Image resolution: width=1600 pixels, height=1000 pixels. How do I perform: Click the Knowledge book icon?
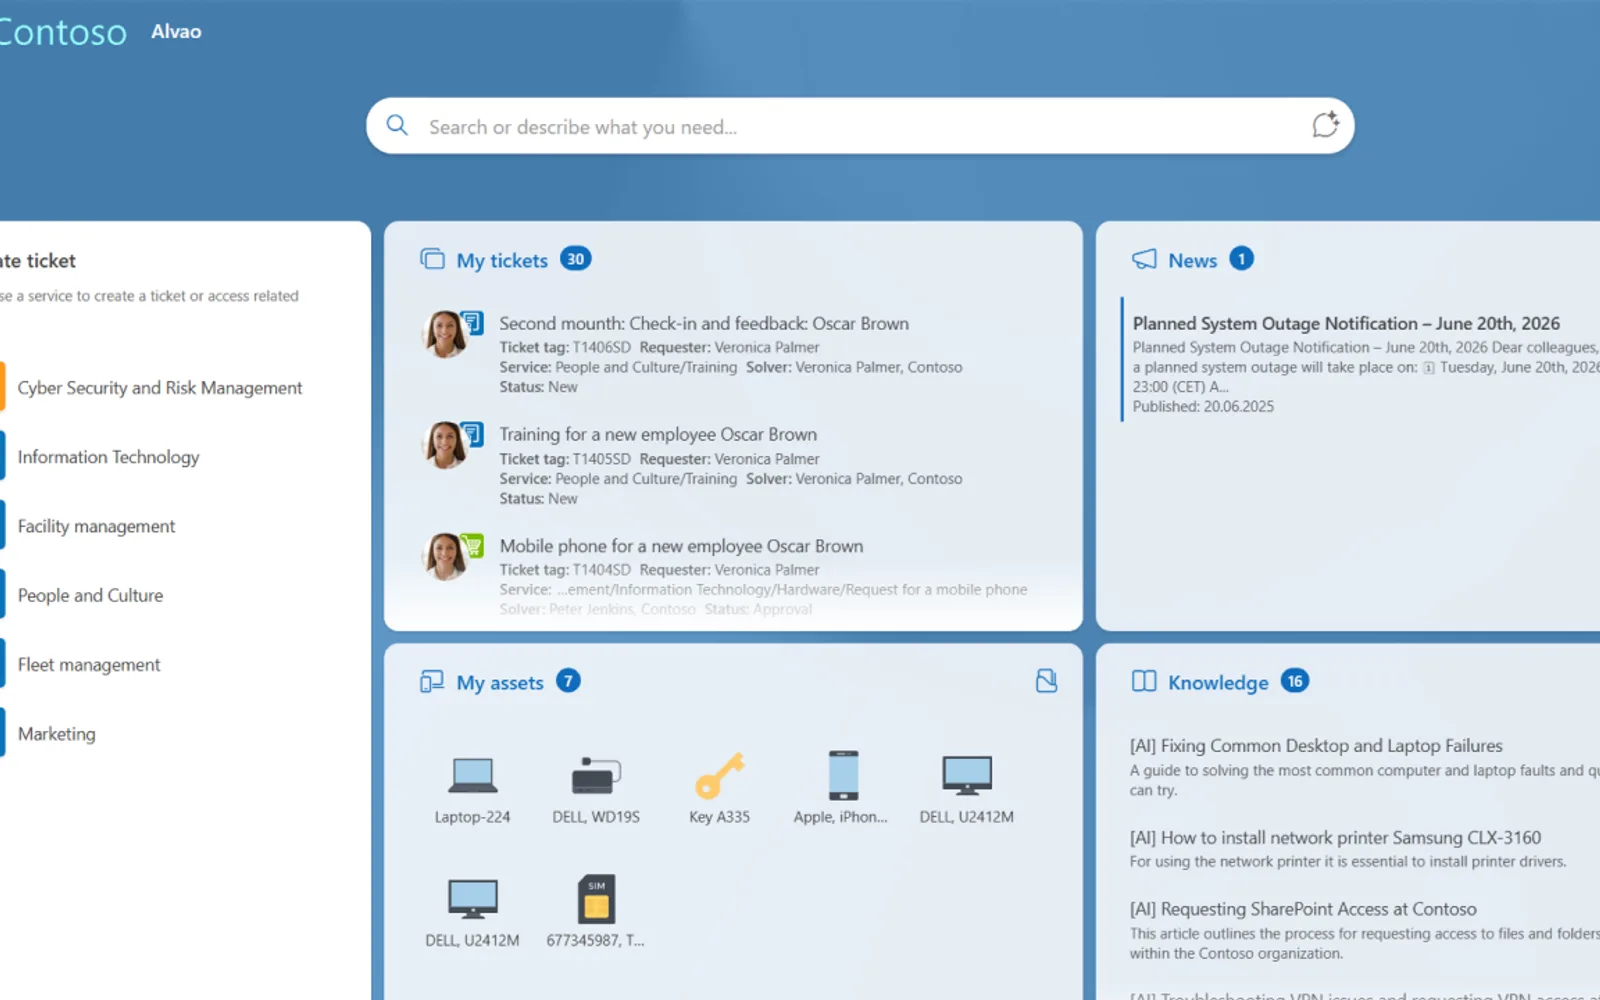click(1144, 681)
